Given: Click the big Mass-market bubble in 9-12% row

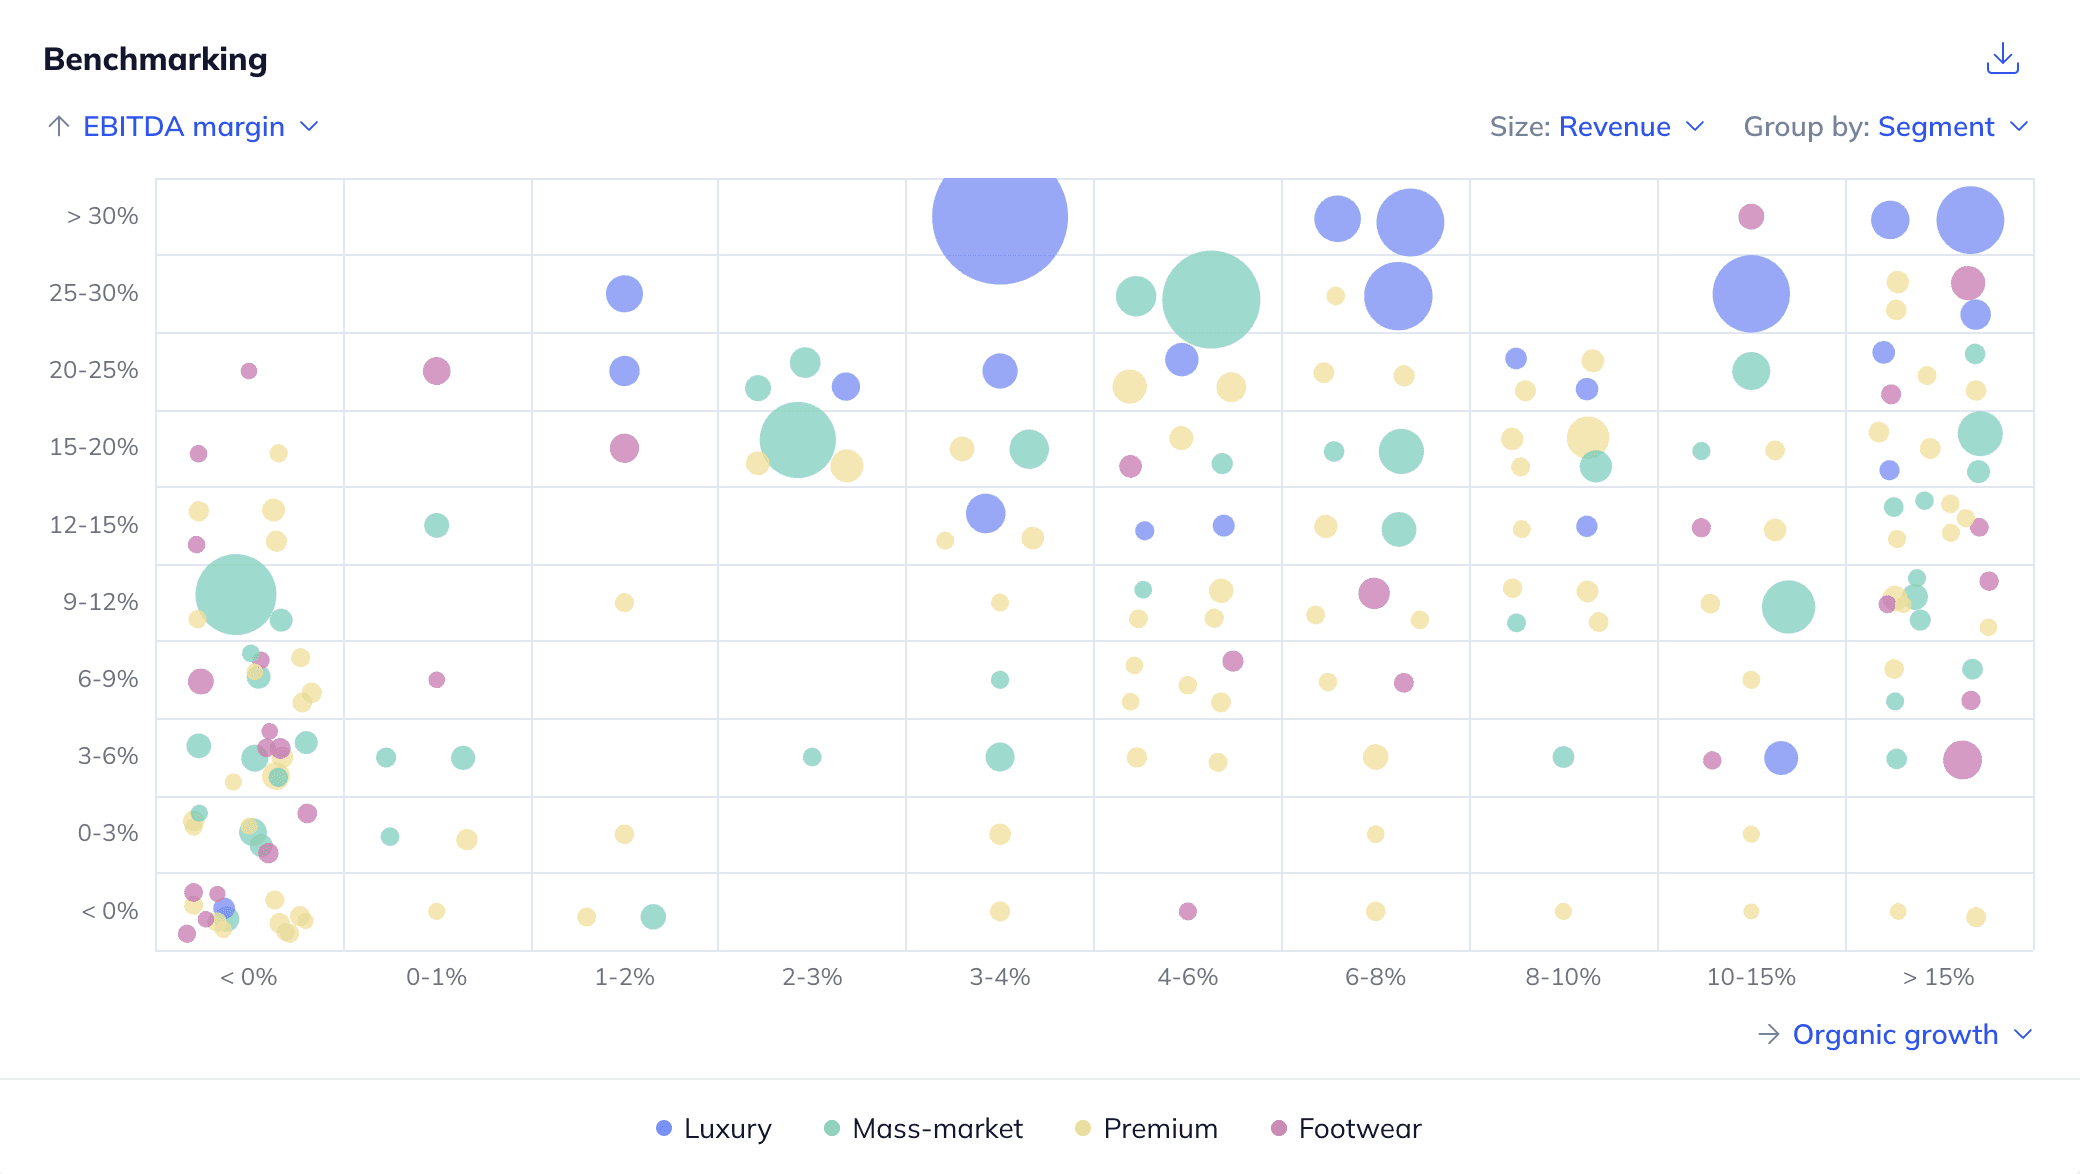Looking at the screenshot, I should point(235,595).
